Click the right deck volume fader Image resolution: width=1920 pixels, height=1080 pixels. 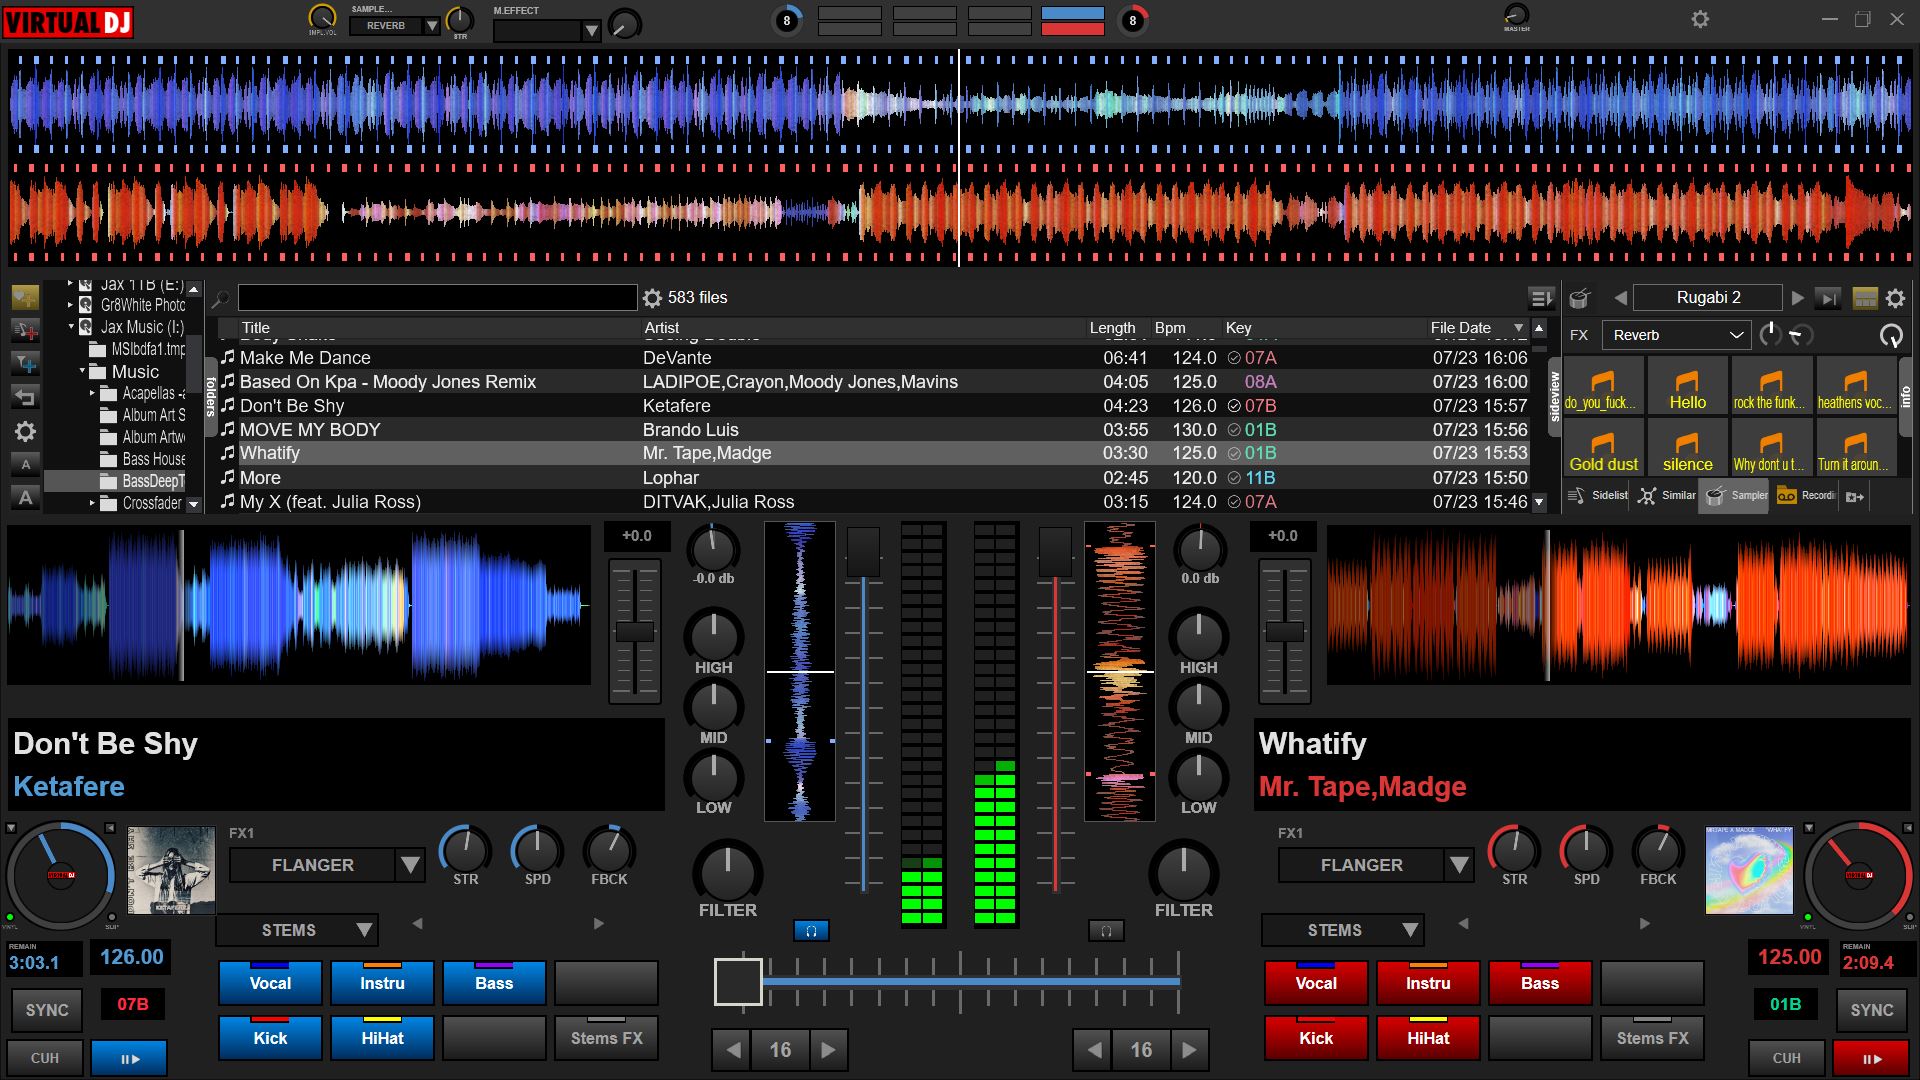point(1055,553)
